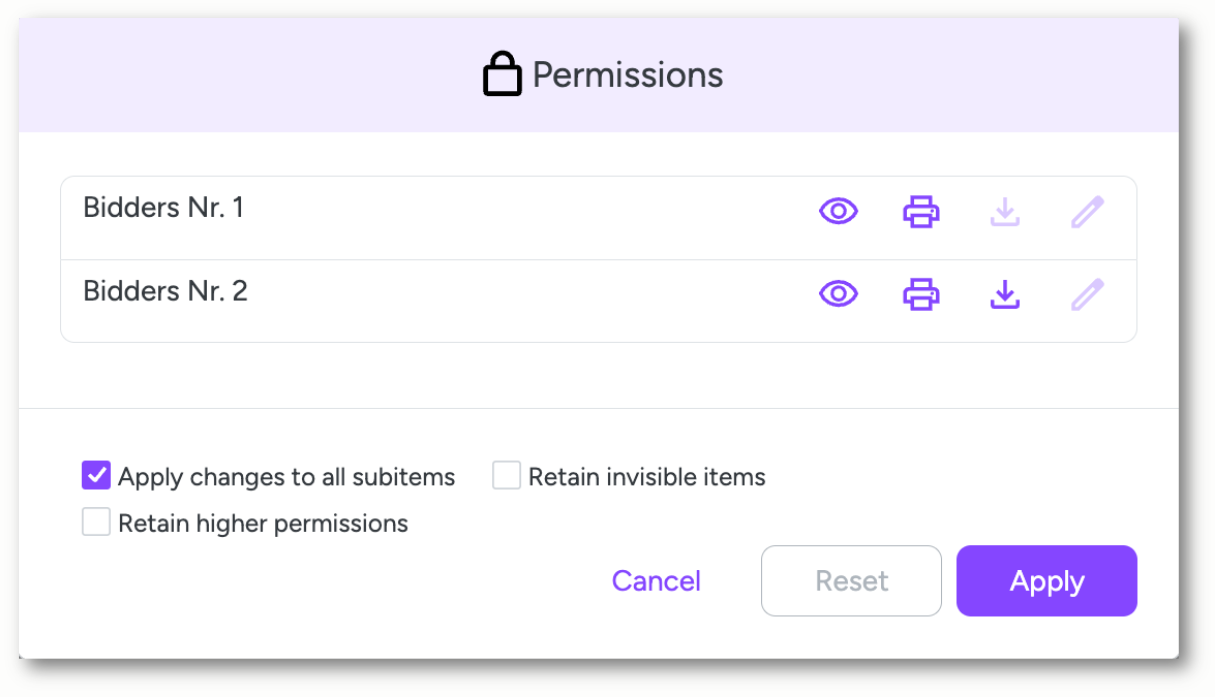Toggle print permission for Bidders Nr. 1

(921, 212)
